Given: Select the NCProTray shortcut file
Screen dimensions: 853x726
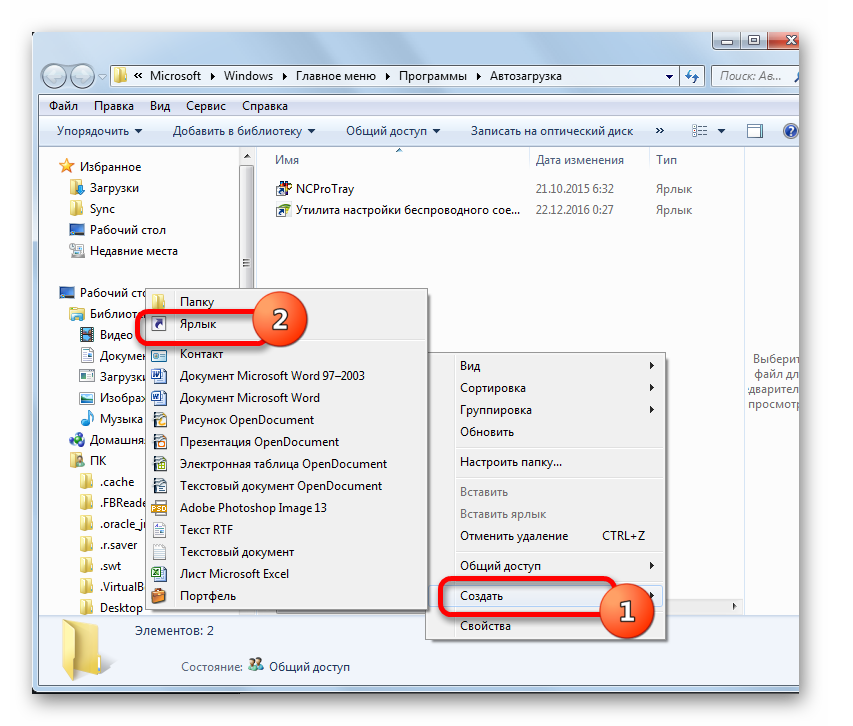Looking at the screenshot, I should click(x=324, y=188).
